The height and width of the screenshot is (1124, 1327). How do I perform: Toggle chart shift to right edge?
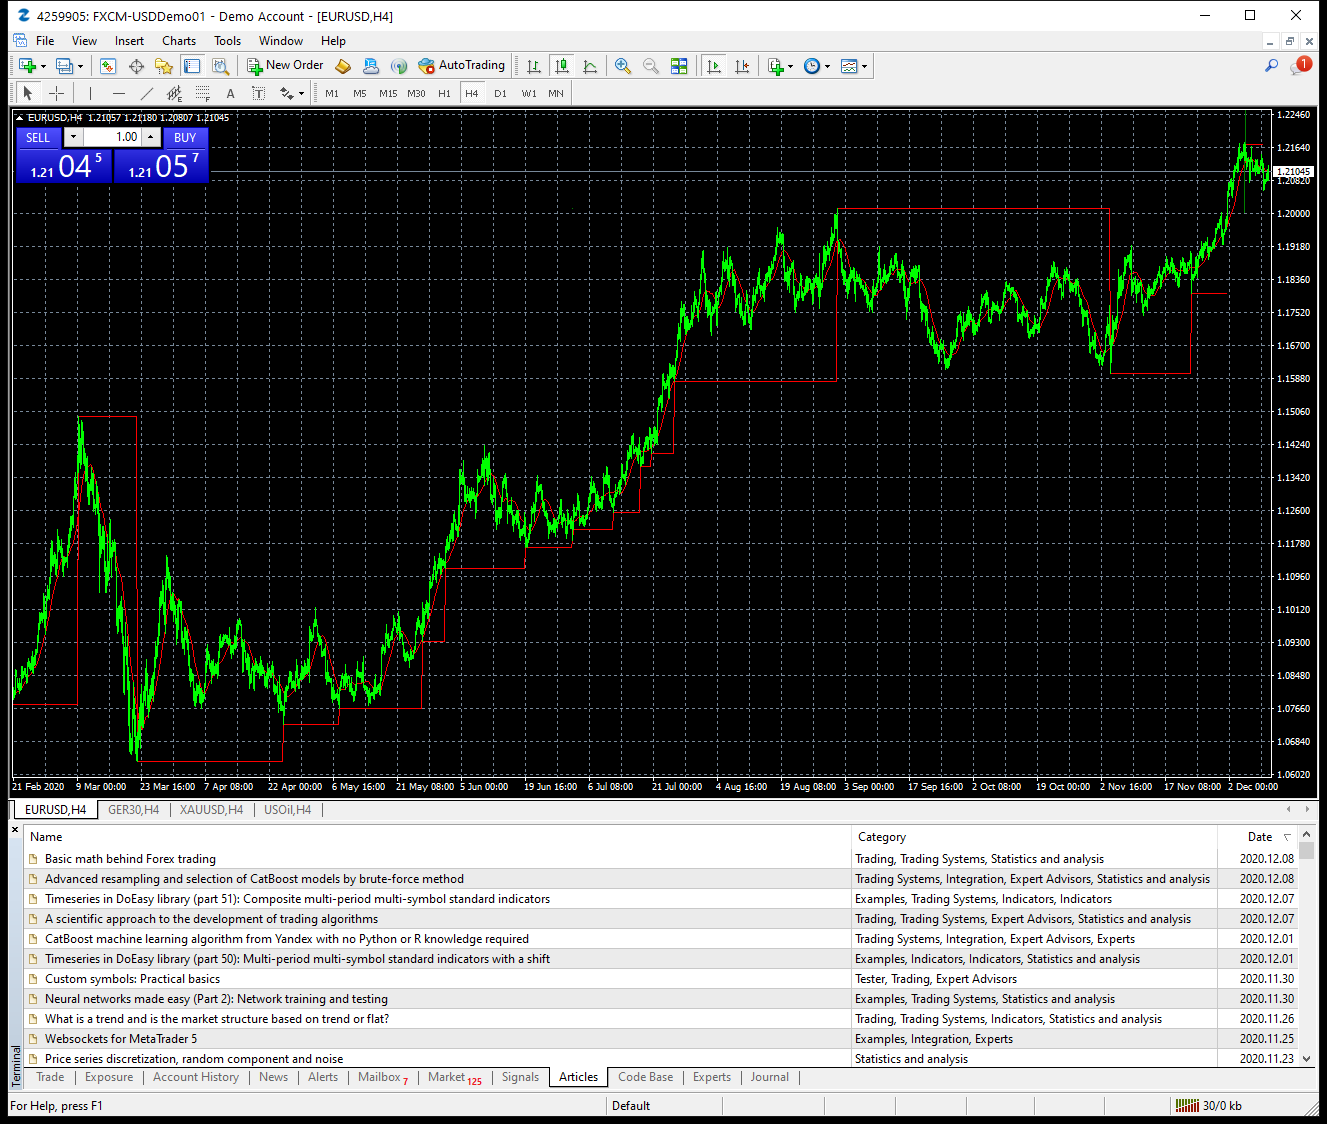coord(741,66)
